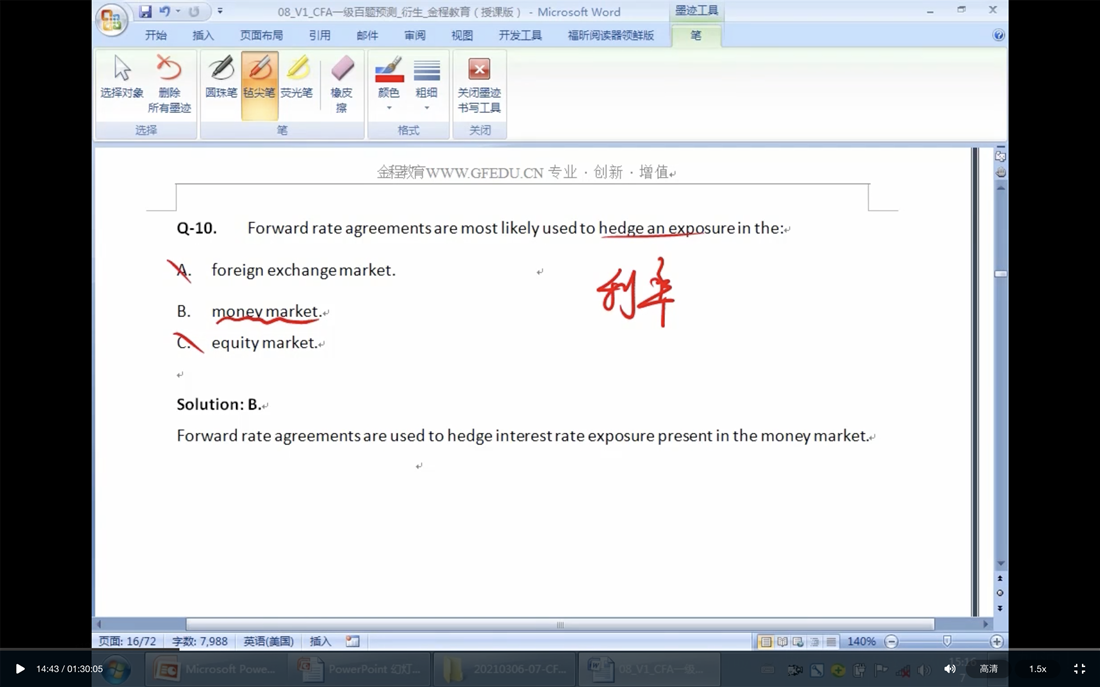Click horizontal scrollbar right arrow
Screen dimensions: 1100x687
(x=986, y=625)
